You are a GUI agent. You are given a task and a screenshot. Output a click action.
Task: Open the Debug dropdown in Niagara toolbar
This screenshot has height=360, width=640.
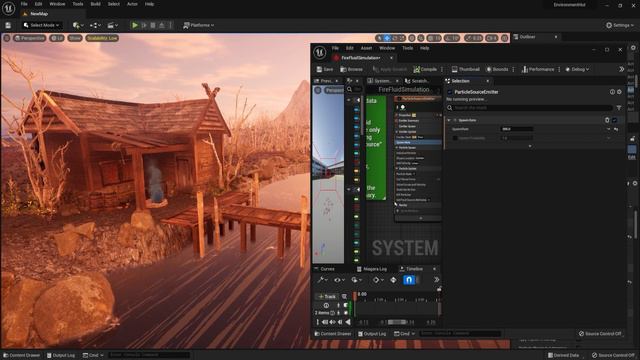(x=577, y=69)
